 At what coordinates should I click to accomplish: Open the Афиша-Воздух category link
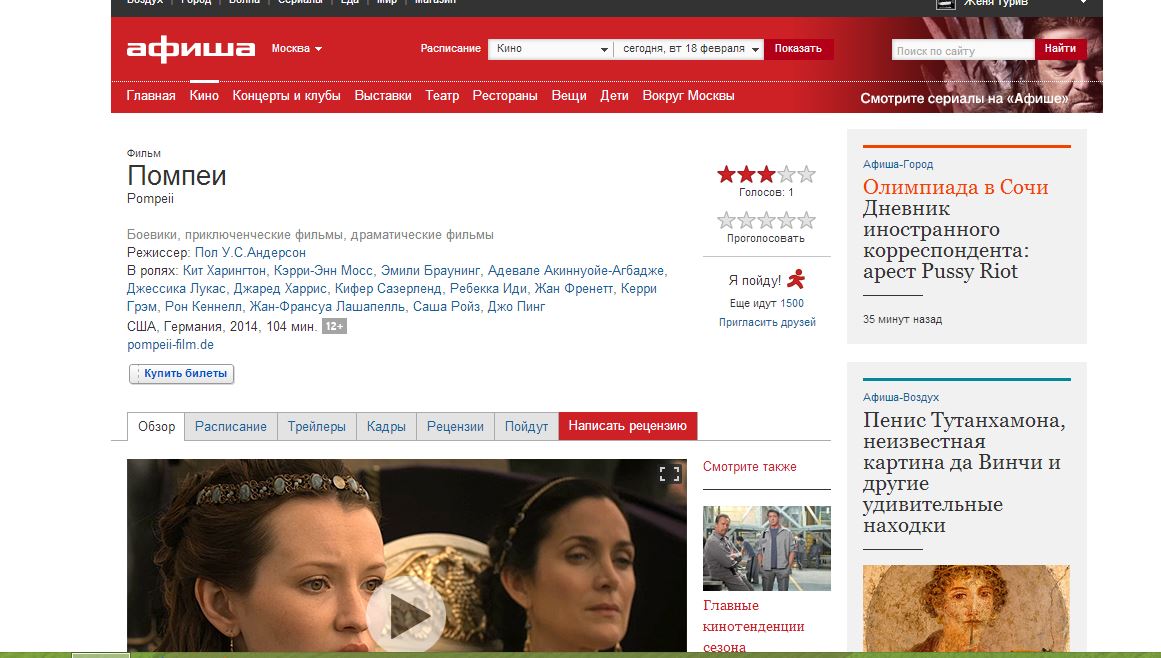tap(900, 397)
